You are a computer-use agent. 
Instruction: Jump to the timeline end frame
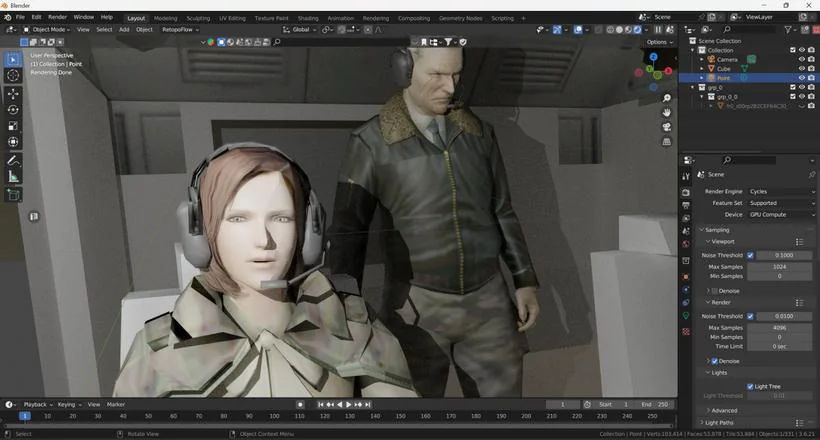368,404
